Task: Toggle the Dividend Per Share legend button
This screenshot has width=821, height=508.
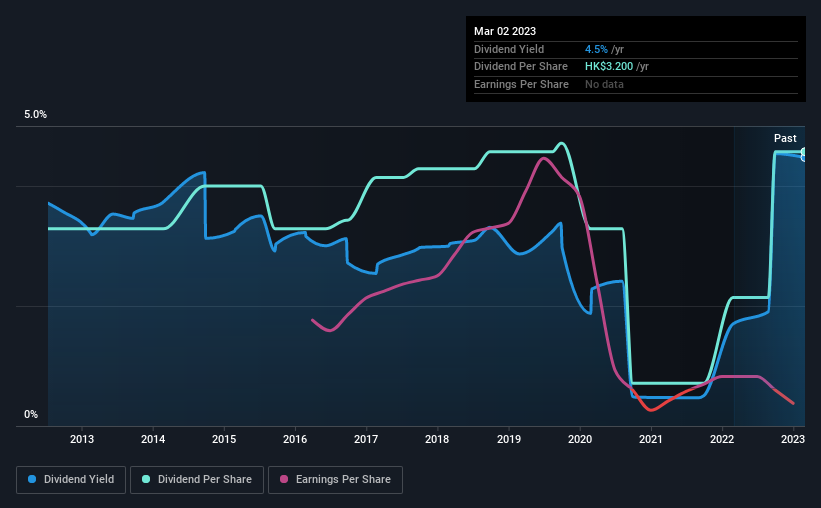Action: (197, 480)
